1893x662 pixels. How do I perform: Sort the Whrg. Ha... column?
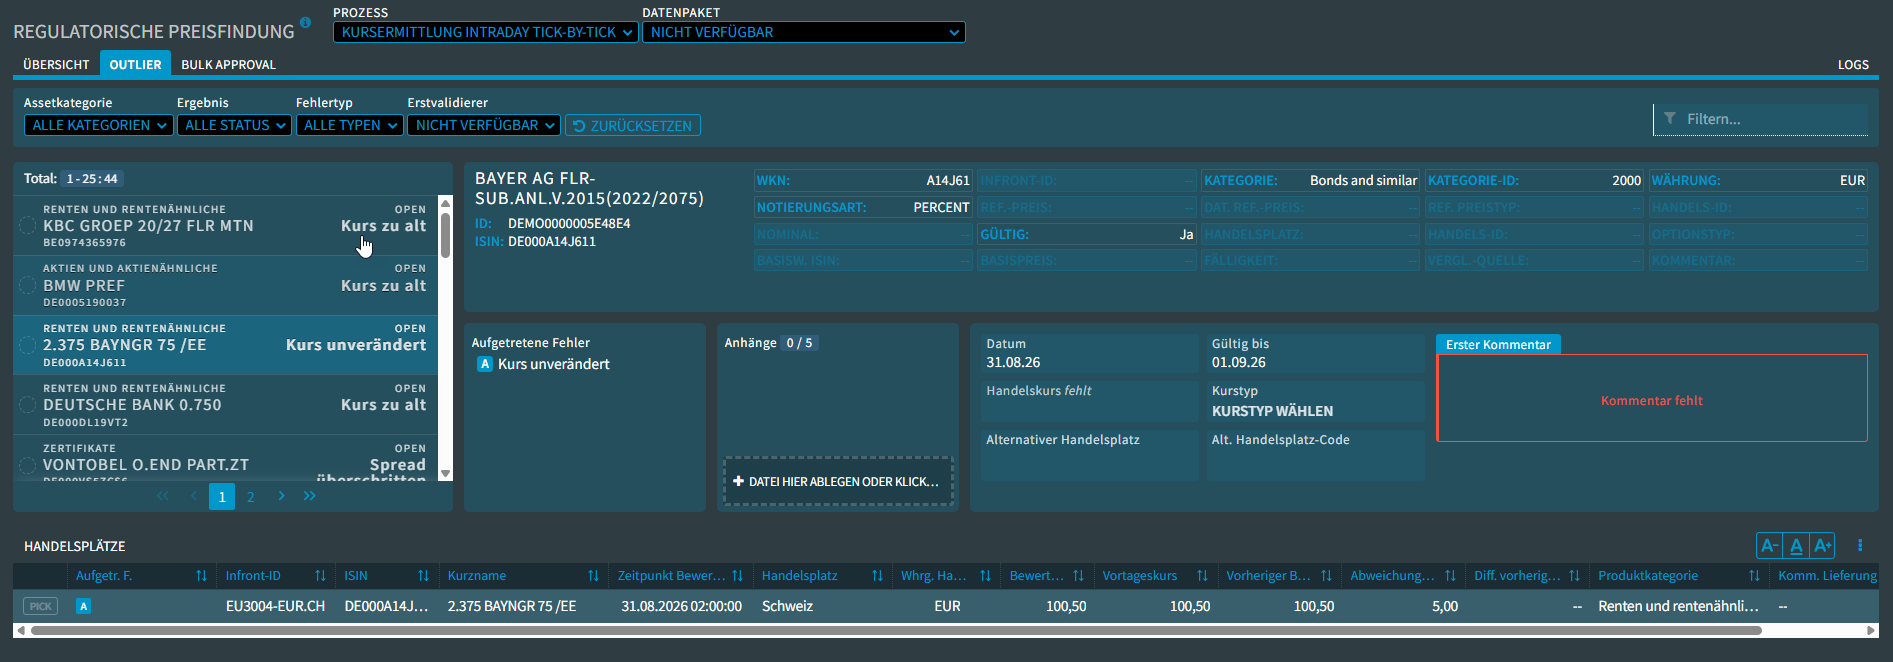pyautogui.click(x=985, y=576)
